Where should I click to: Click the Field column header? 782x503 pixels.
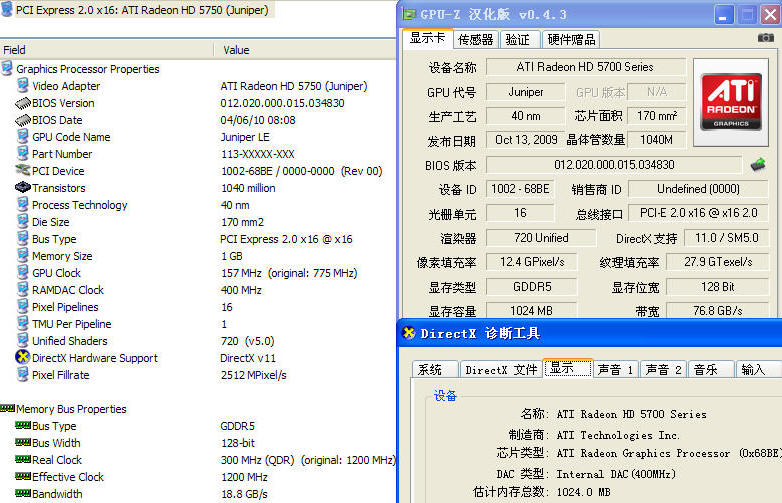[x=107, y=50]
